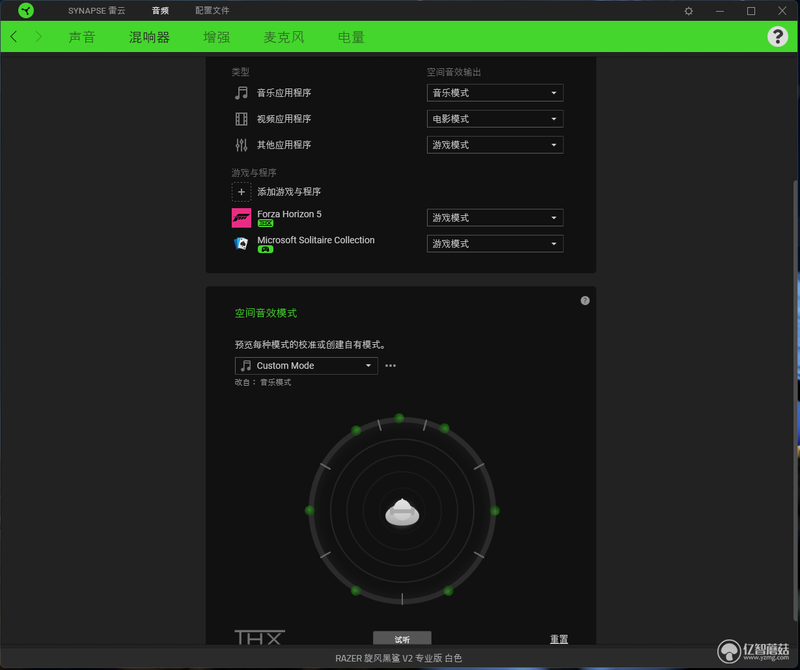800x670 pixels.
Task: Click the listener head icon in the circle
Action: (x=402, y=512)
